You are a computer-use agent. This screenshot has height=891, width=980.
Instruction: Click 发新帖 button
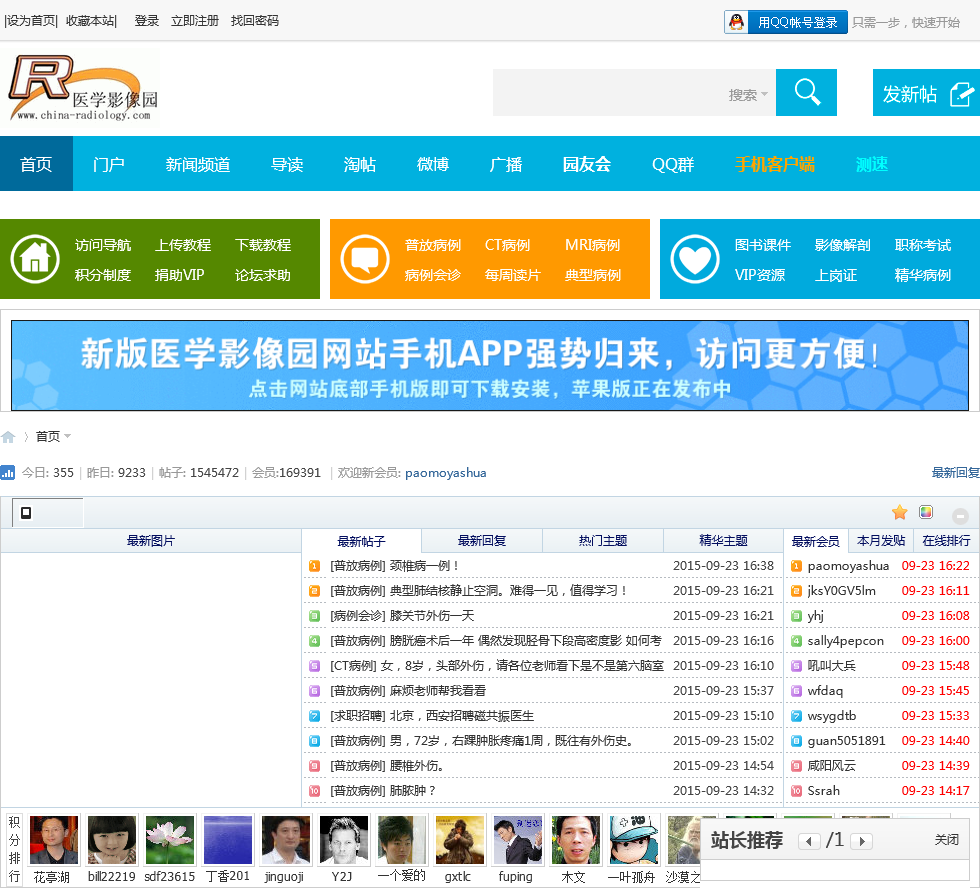click(926, 92)
